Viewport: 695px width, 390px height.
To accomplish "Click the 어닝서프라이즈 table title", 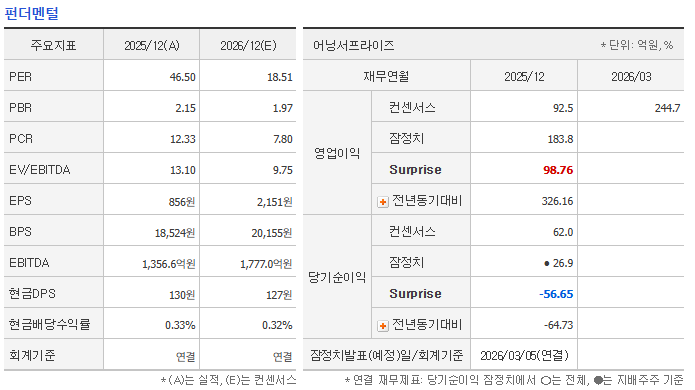I will (x=354, y=45).
